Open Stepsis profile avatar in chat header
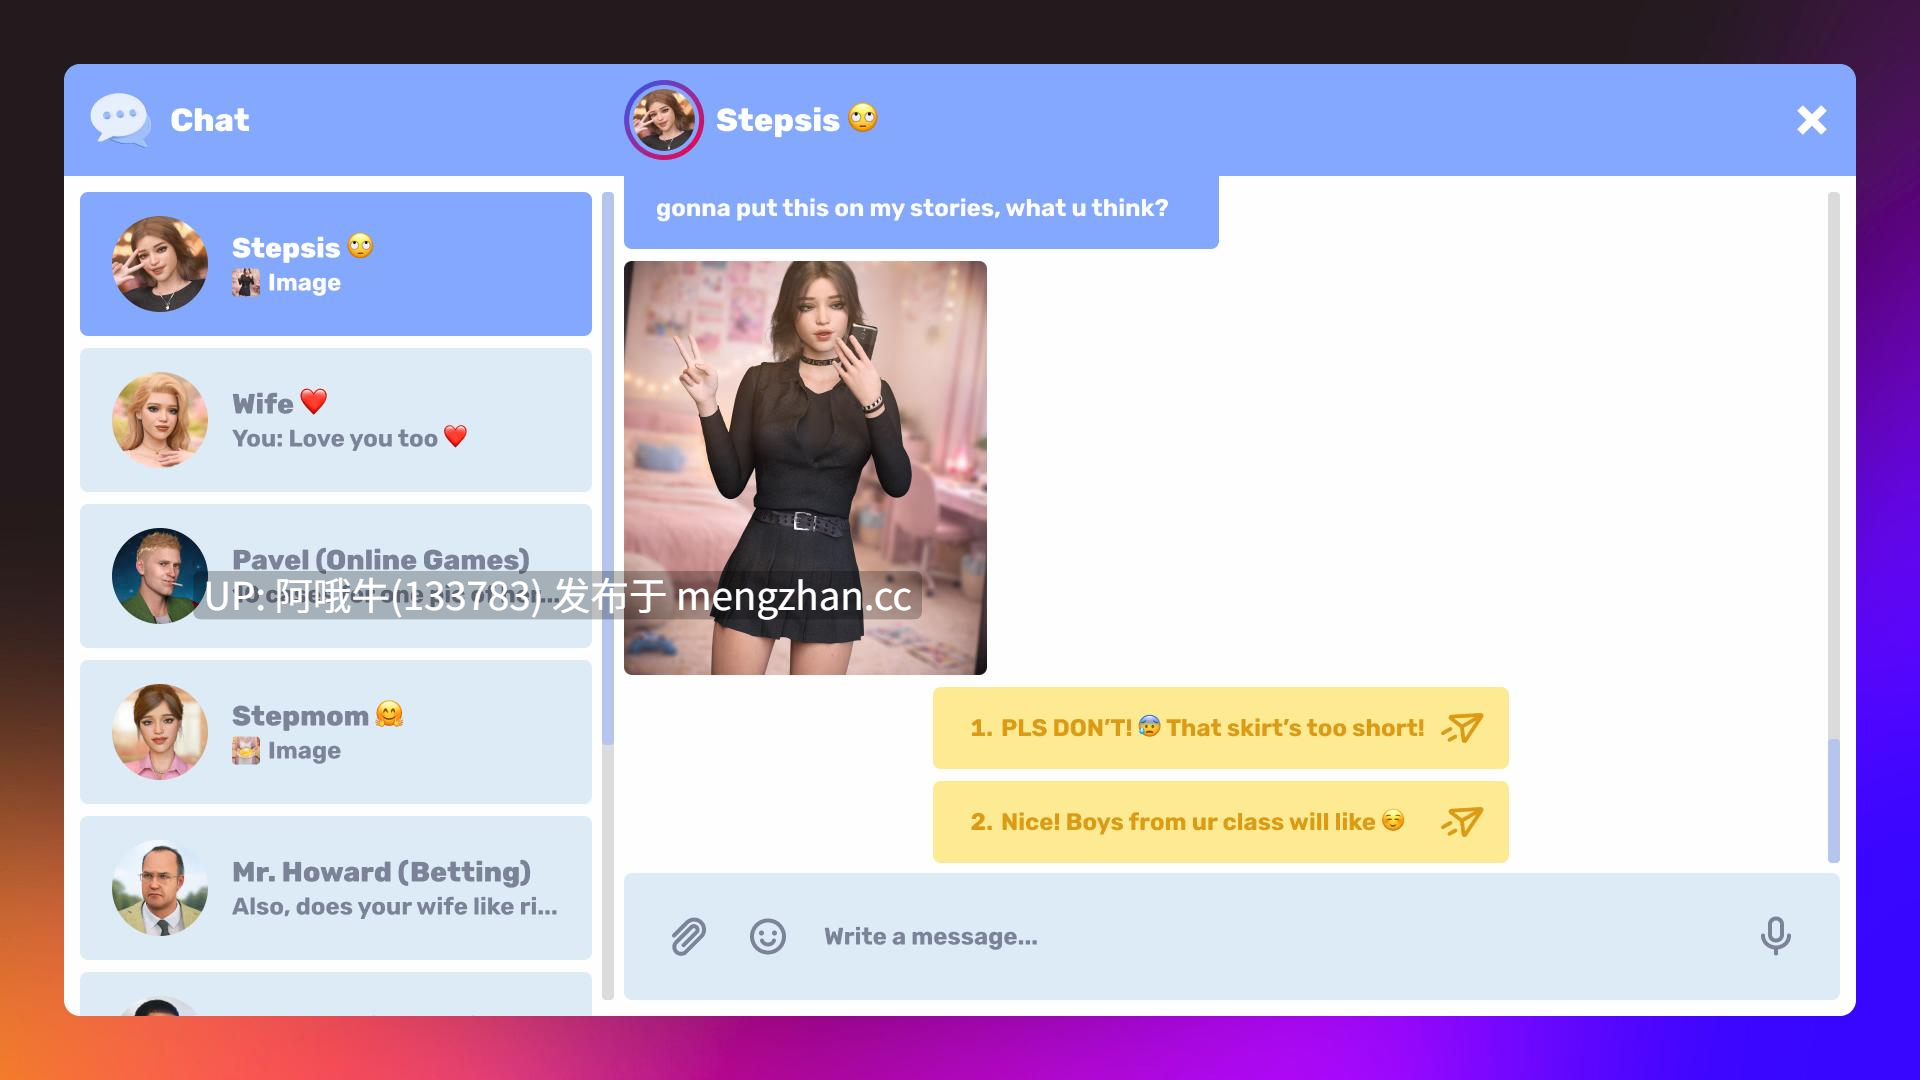Viewport: 1920px width, 1080px height. click(x=664, y=120)
